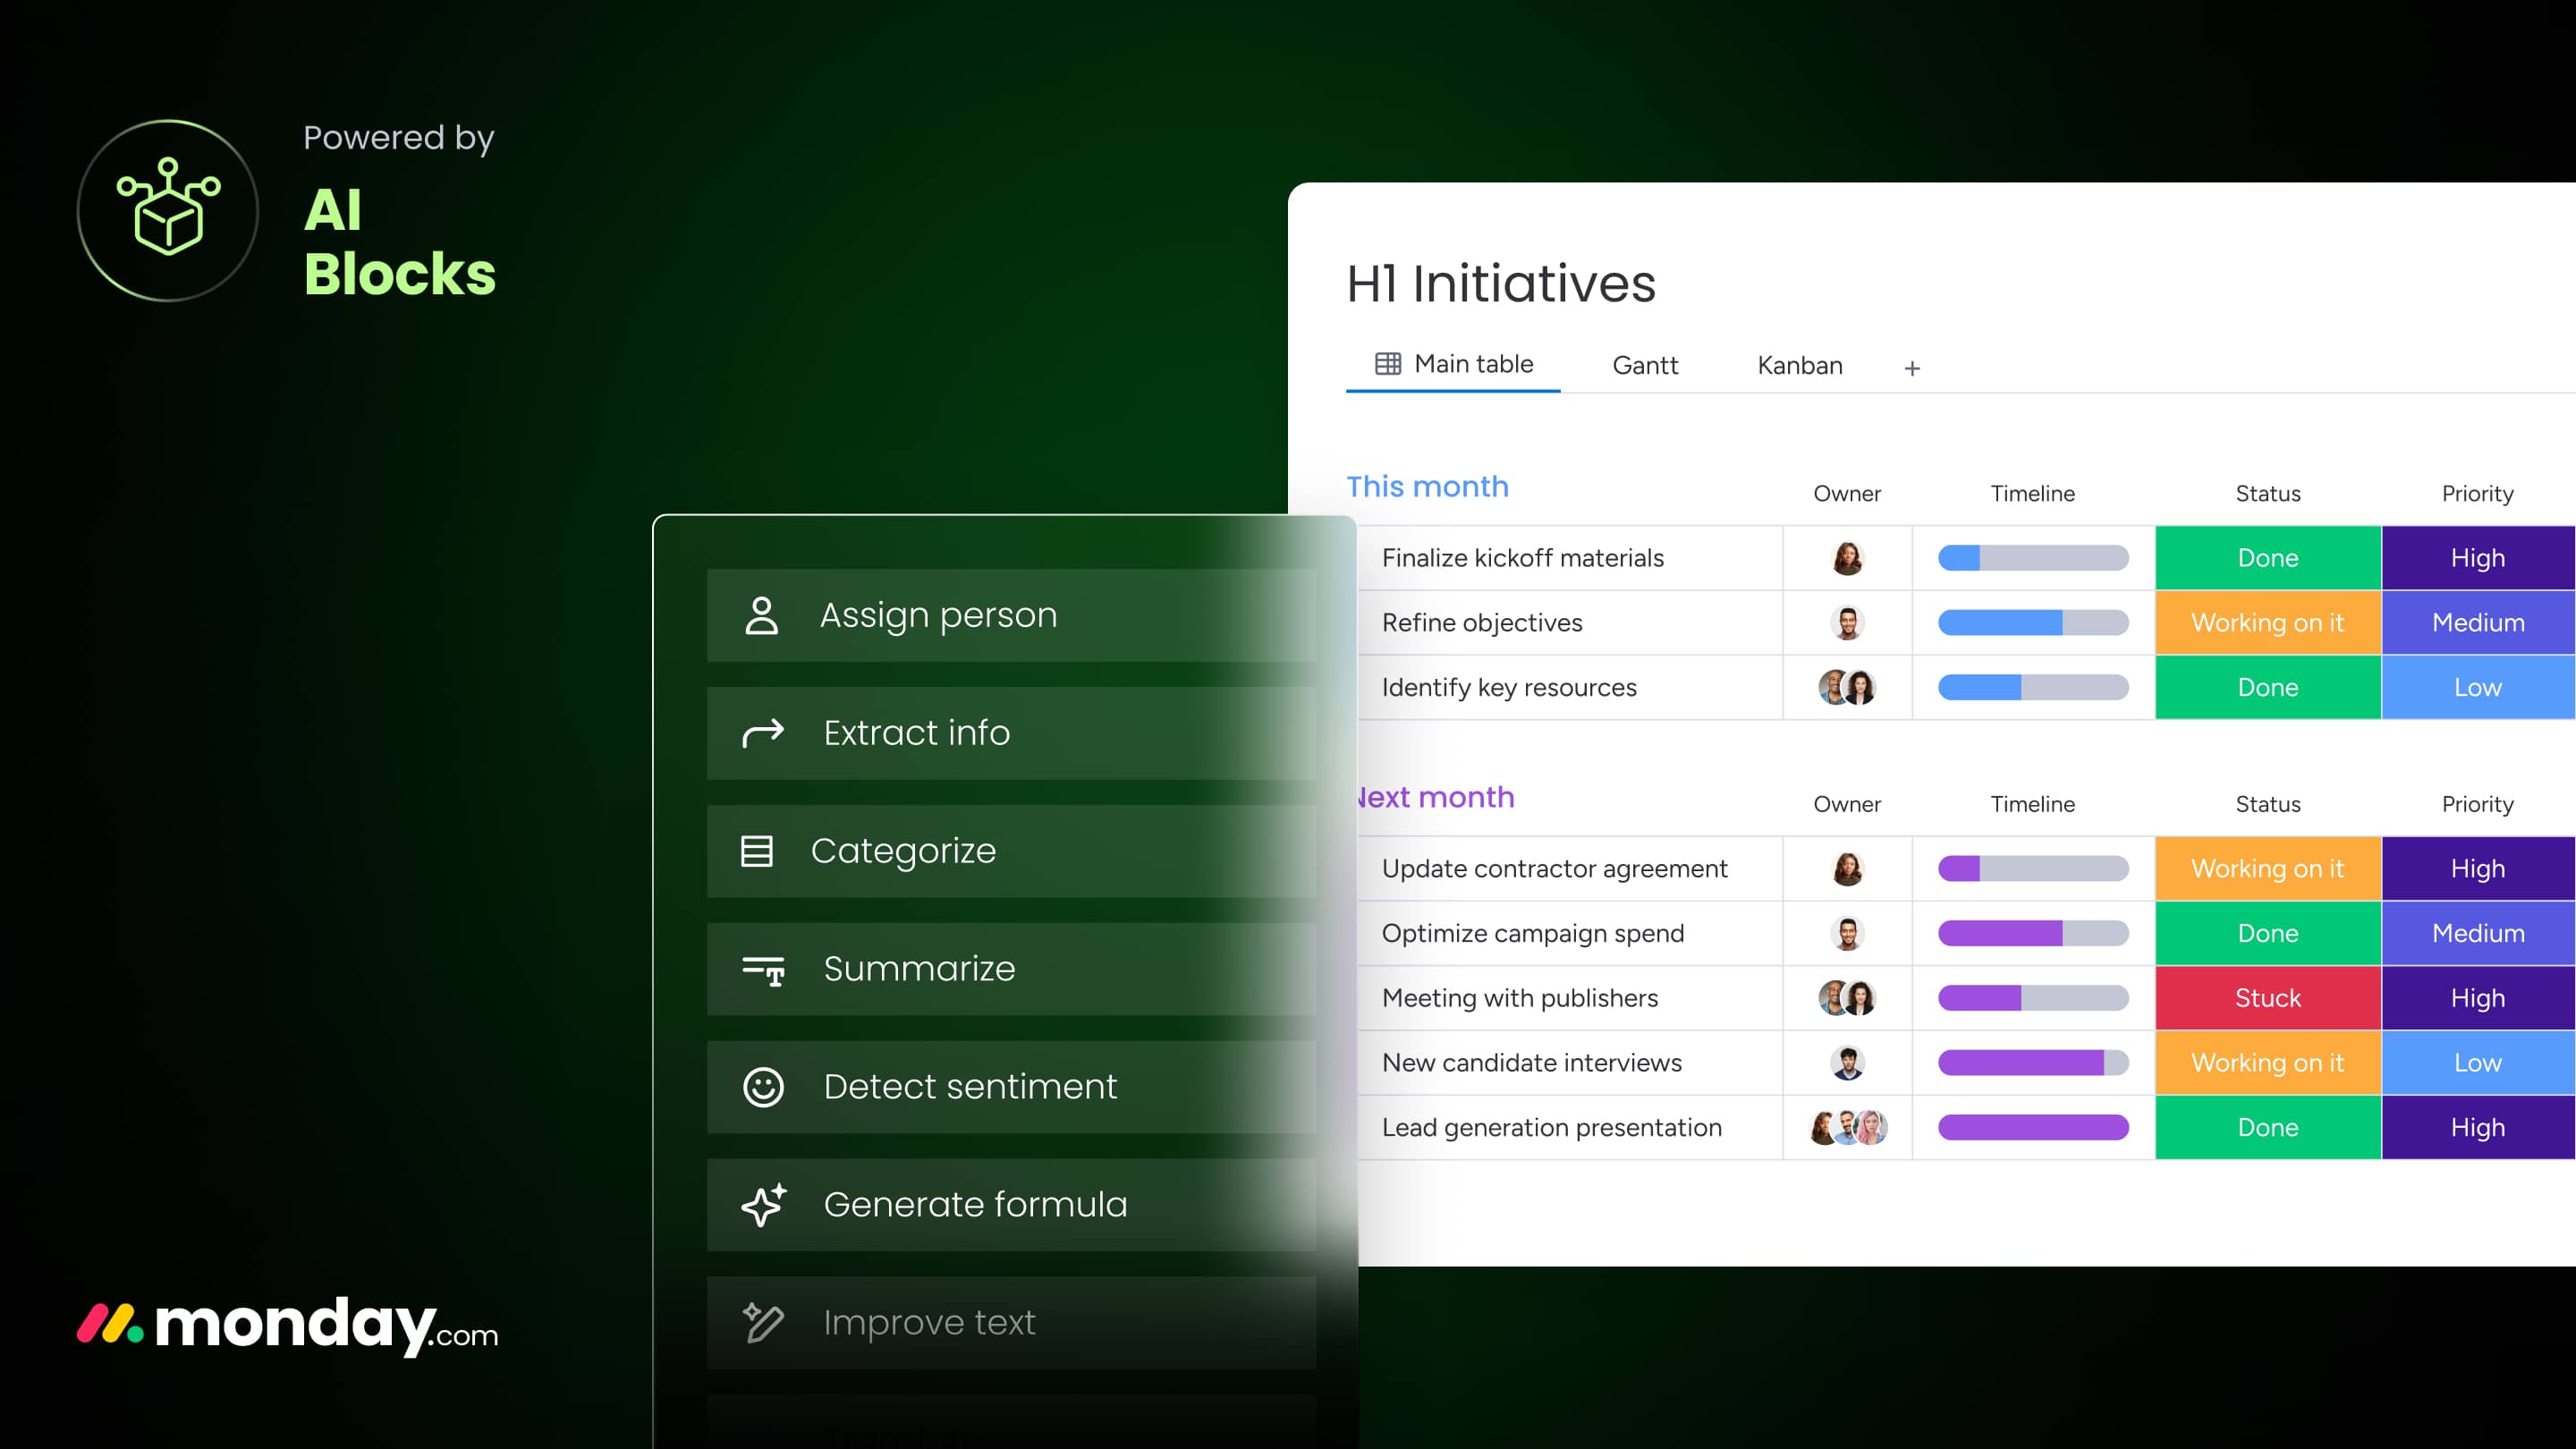This screenshot has width=2576, height=1449.
Task: Collapse the This month group
Action: [x=1428, y=487]
